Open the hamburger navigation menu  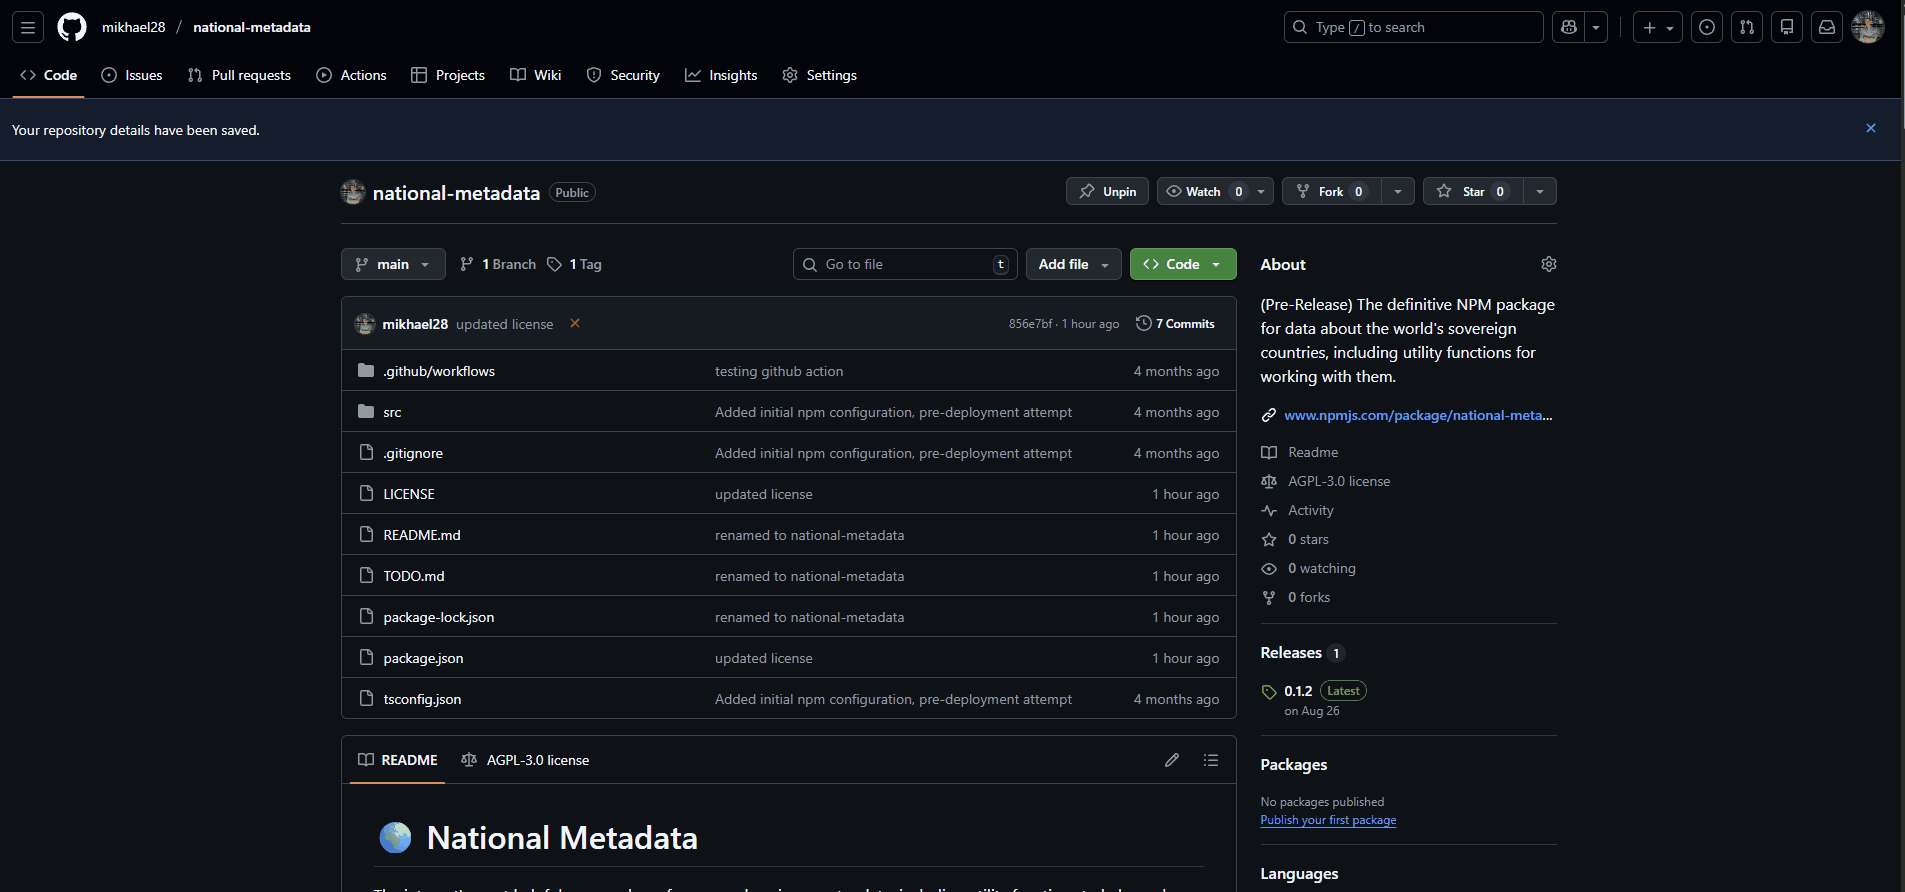click(28, 28)
